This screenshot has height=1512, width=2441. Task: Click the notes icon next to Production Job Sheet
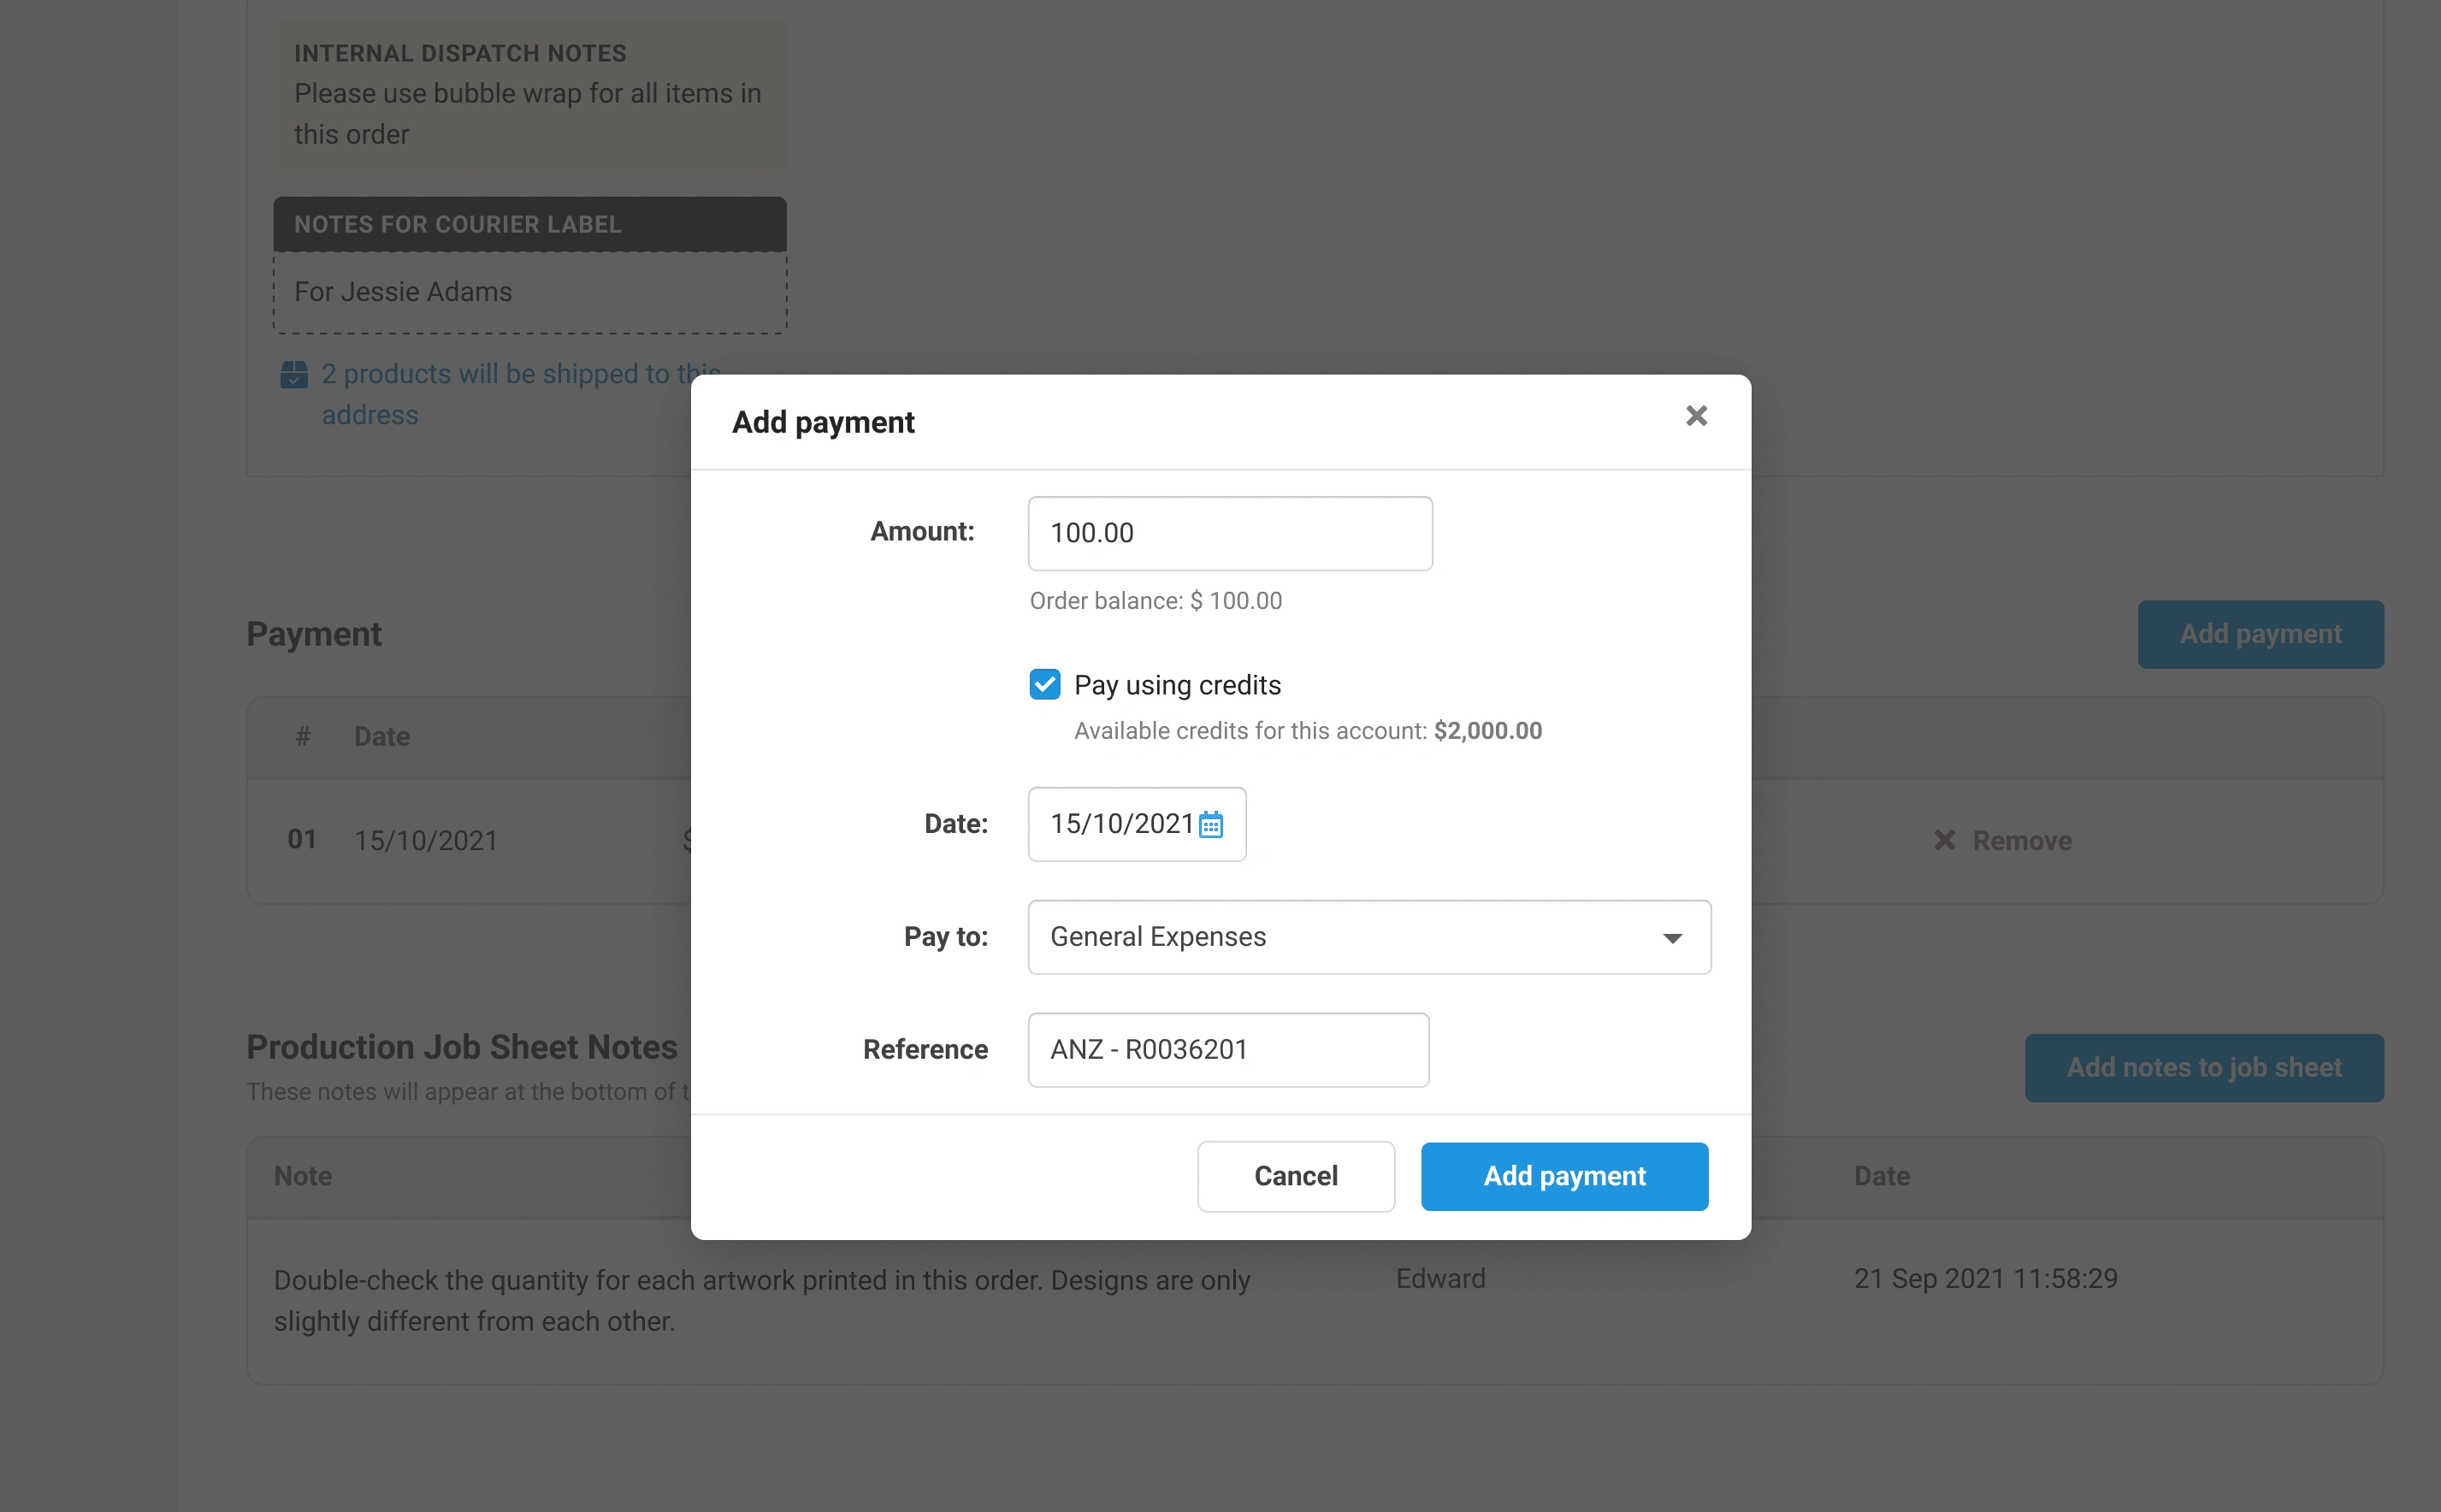click(x=2204, y=1067)
